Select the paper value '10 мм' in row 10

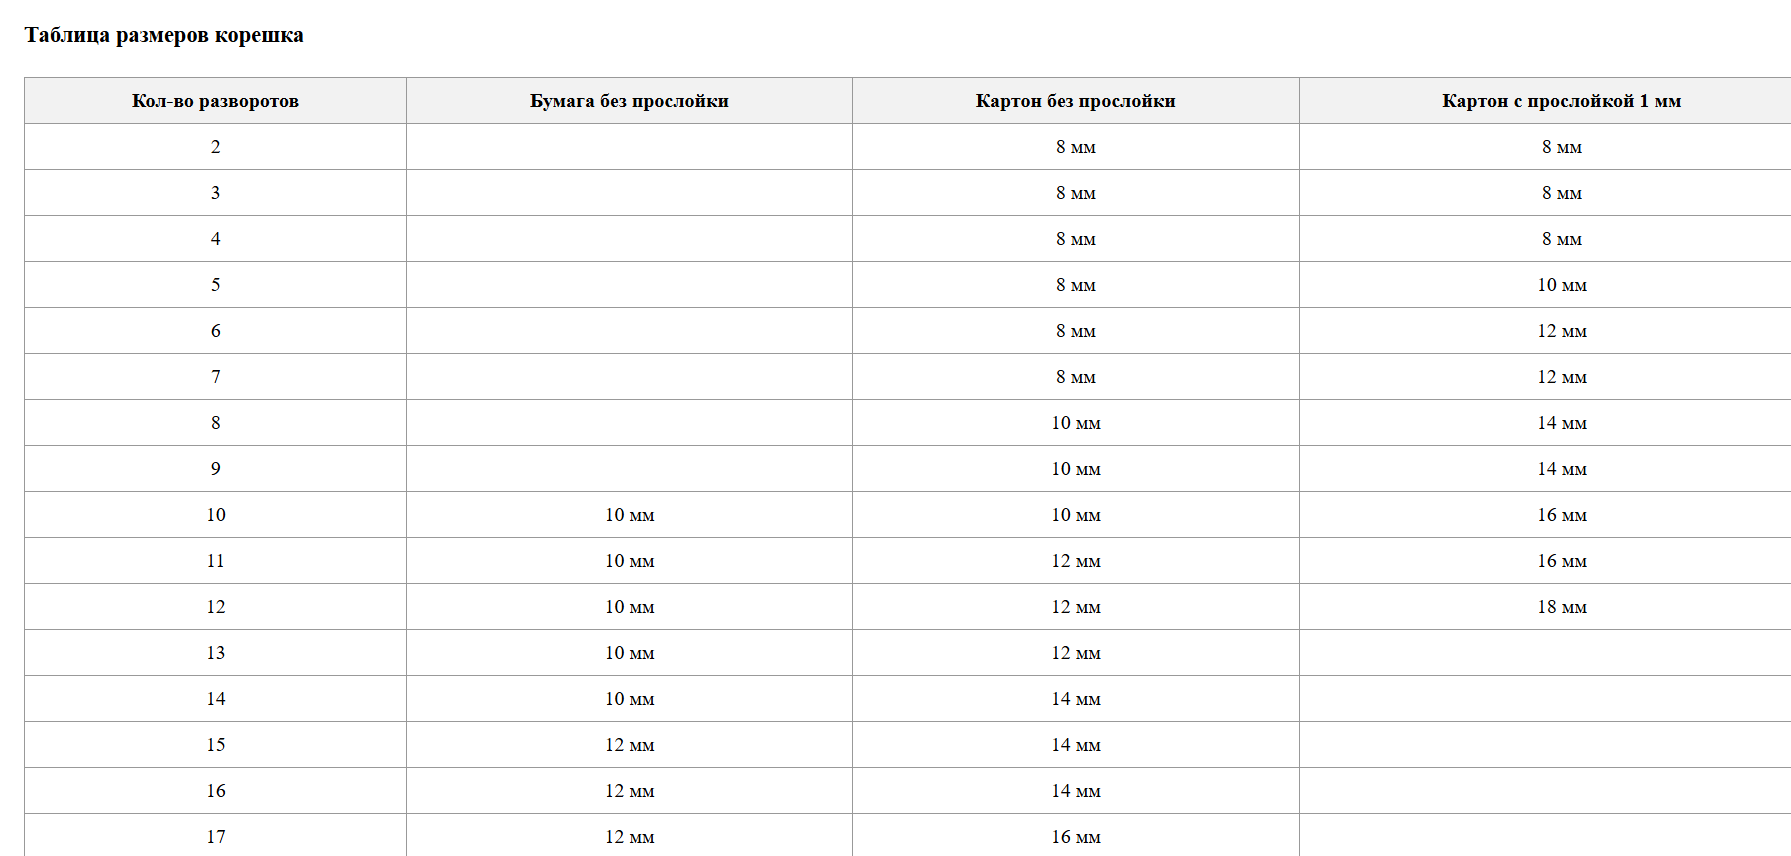pos(629,515)
